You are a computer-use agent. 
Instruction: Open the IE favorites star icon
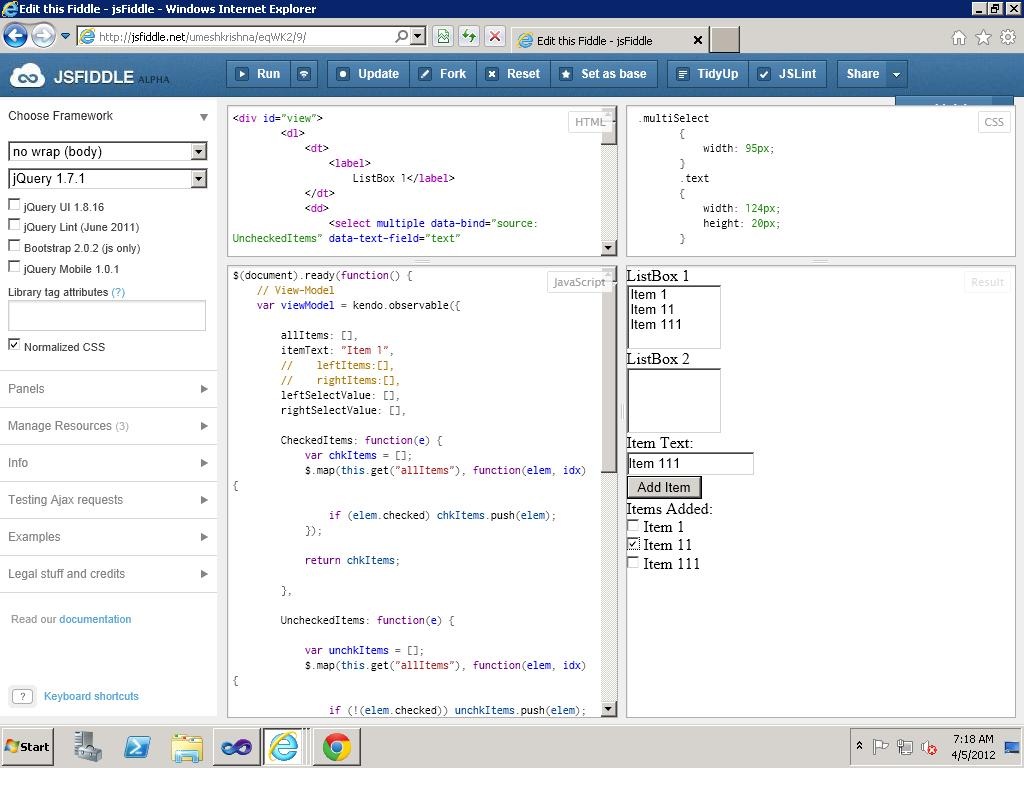click(x=983, y=38)
